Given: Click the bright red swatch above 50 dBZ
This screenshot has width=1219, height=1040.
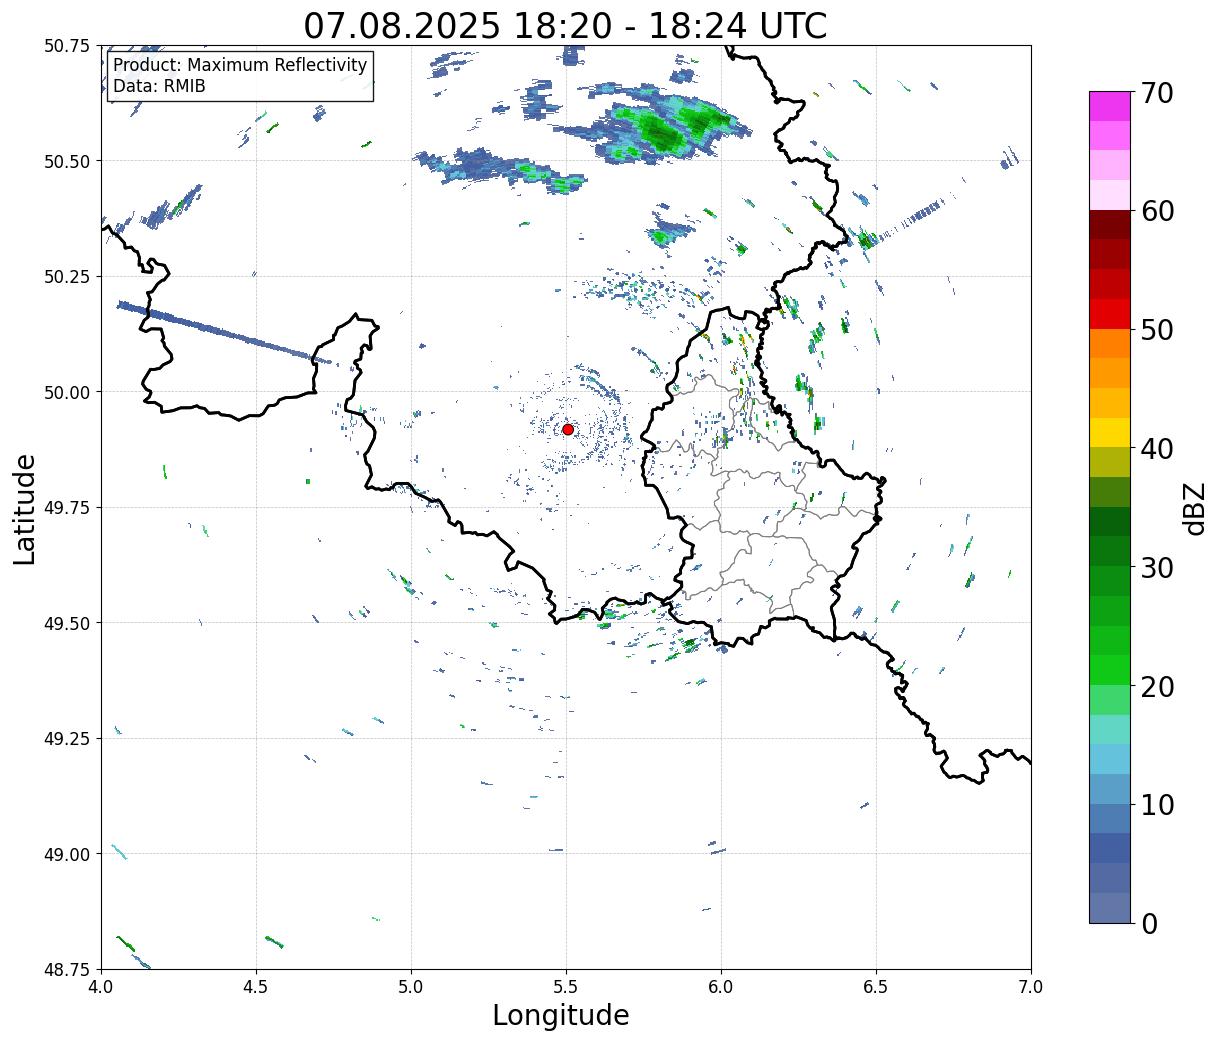Looking at the screenshot, I should coord(1110,314).
